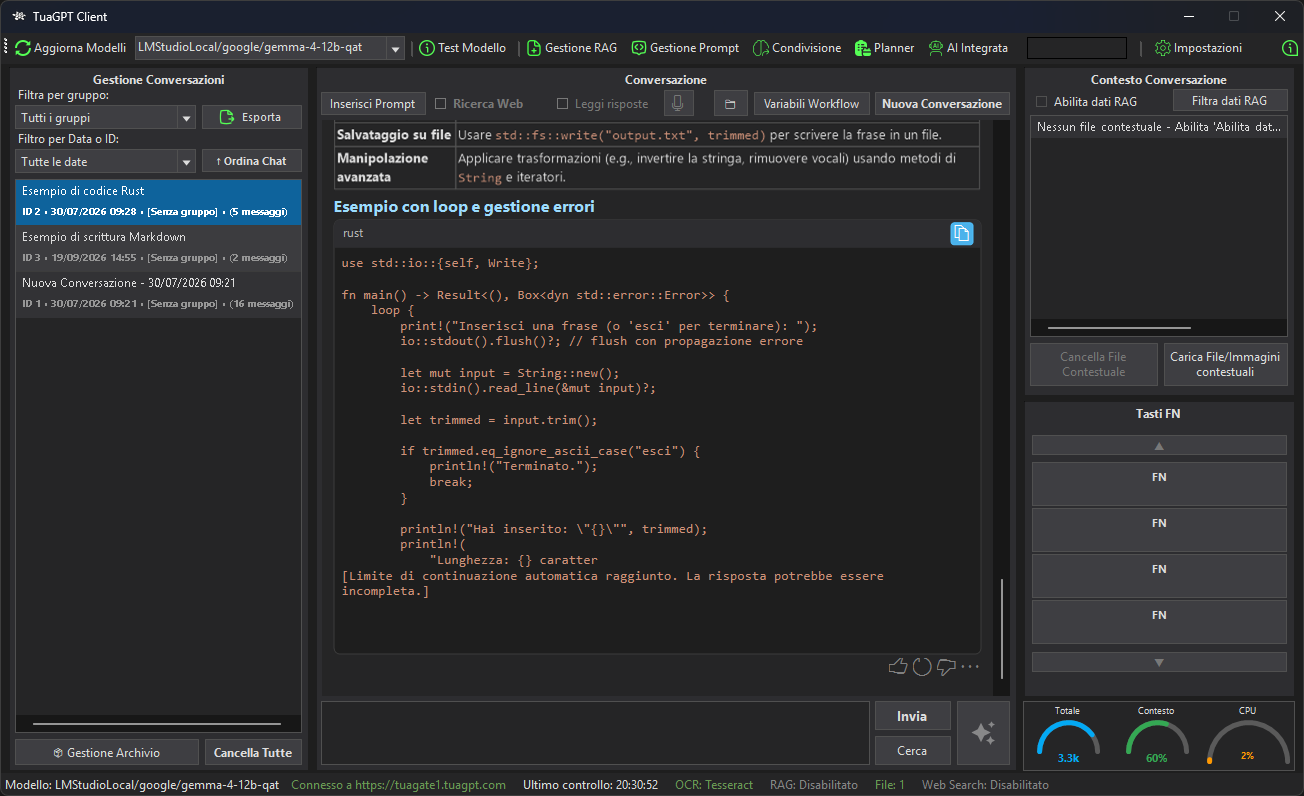Screen dimensions: 1304x796
Task: Open Gestione Prompt
Action: pyautogui.click(x=685, y=48)
